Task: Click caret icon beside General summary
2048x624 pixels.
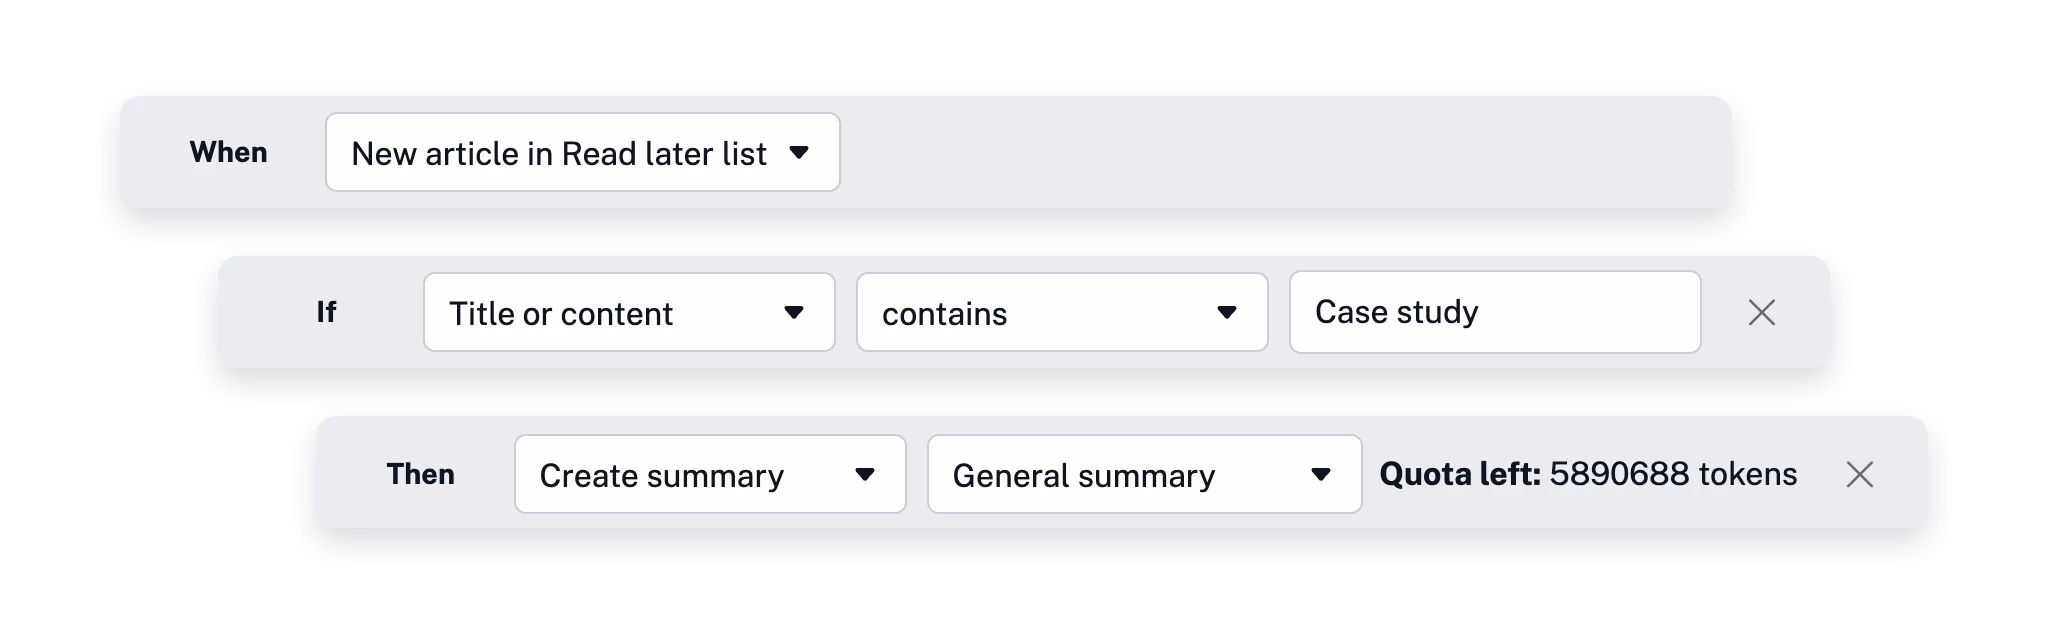Action: (x=1320, y=474)
